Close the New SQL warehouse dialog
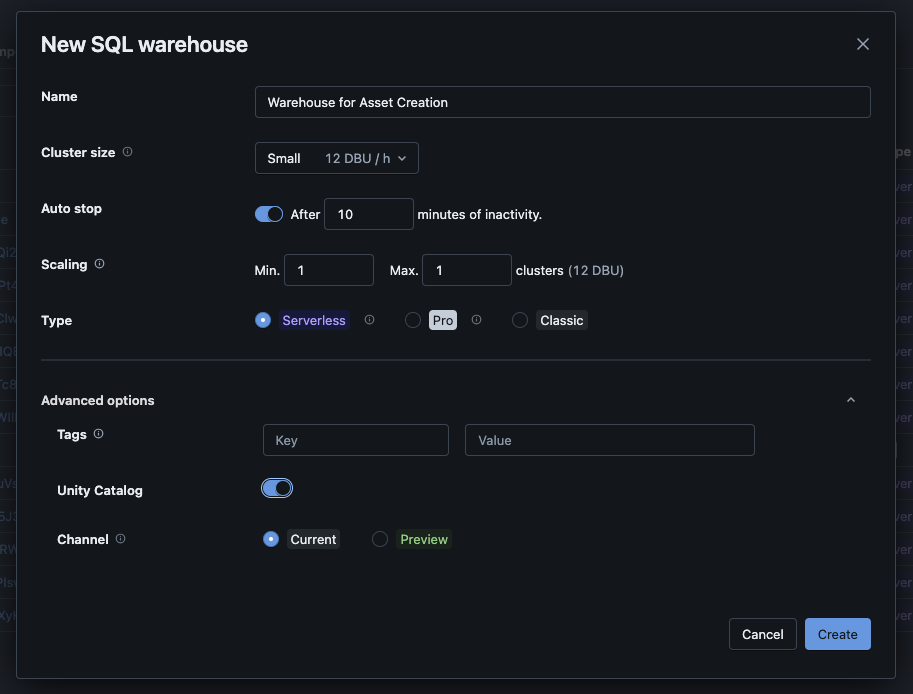 [862, 44]
